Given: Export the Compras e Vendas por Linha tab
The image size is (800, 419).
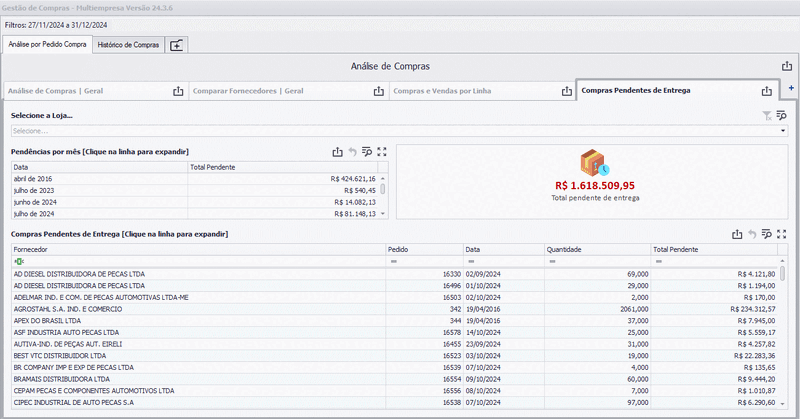Looking at the screenshot, I should (567, 91).
